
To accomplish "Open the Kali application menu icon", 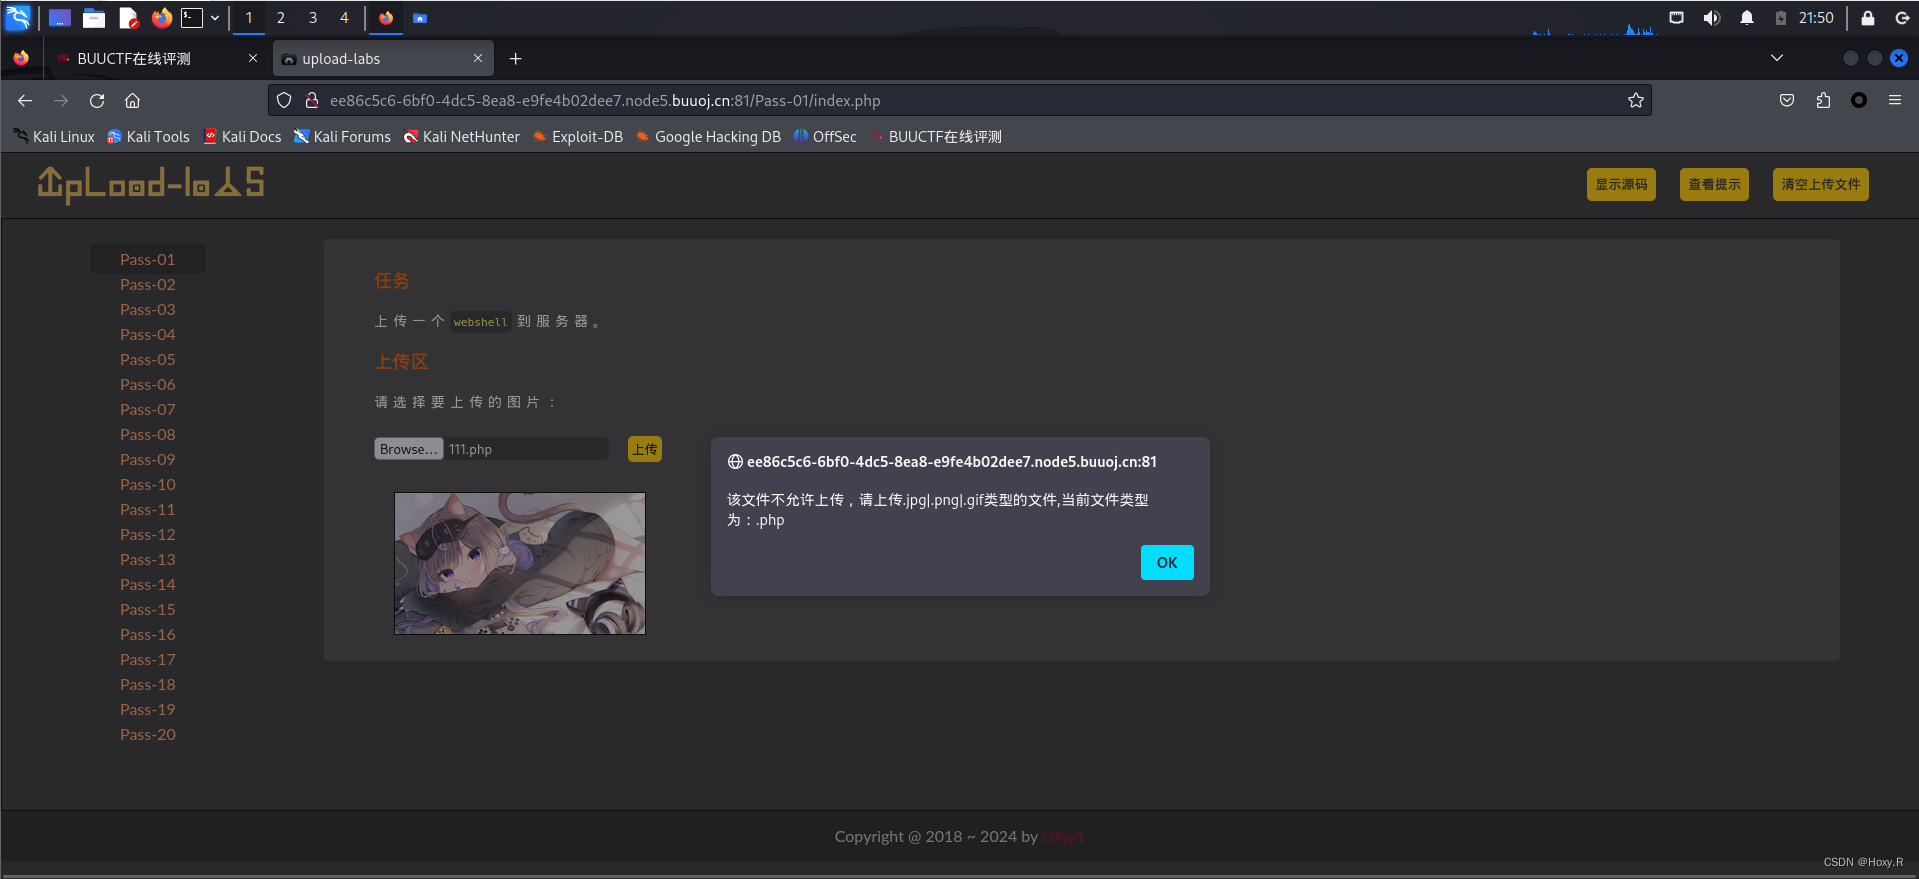I will [x=18, y=17].
